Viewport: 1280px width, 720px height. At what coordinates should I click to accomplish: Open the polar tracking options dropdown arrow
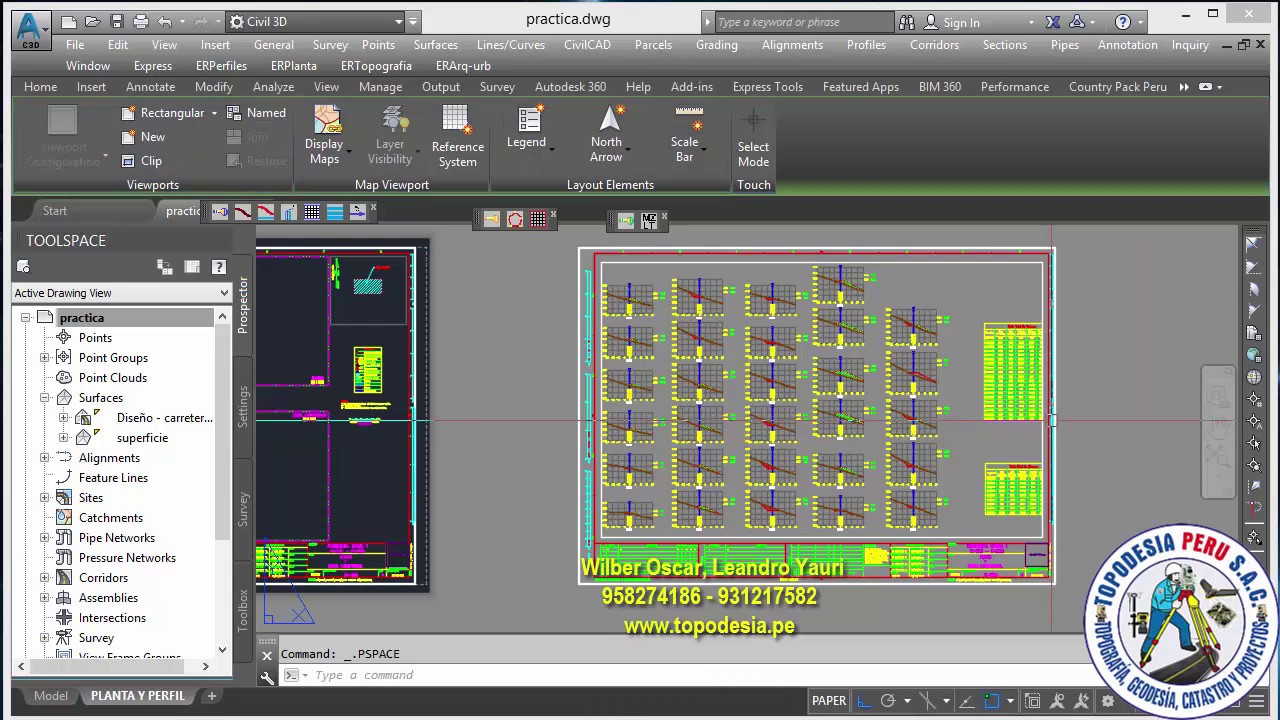tap(907, 701)
